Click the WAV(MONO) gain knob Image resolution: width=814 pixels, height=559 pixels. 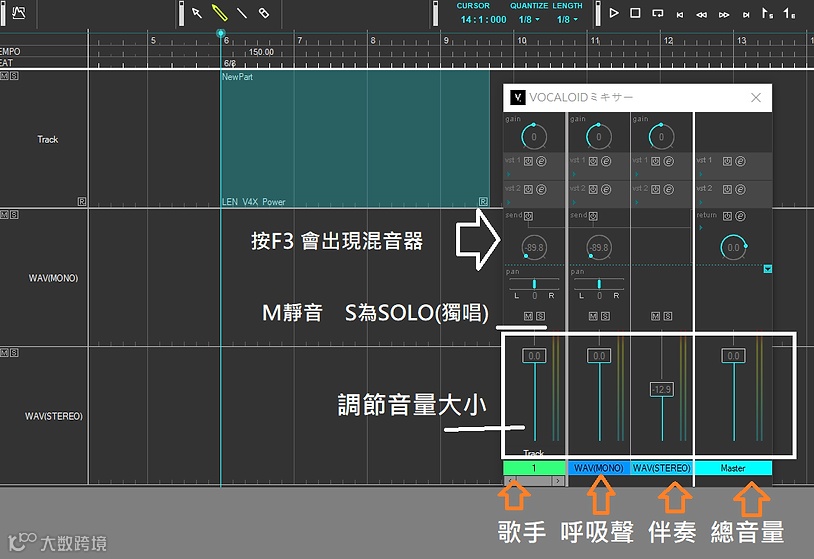click(x=599, y=137)
